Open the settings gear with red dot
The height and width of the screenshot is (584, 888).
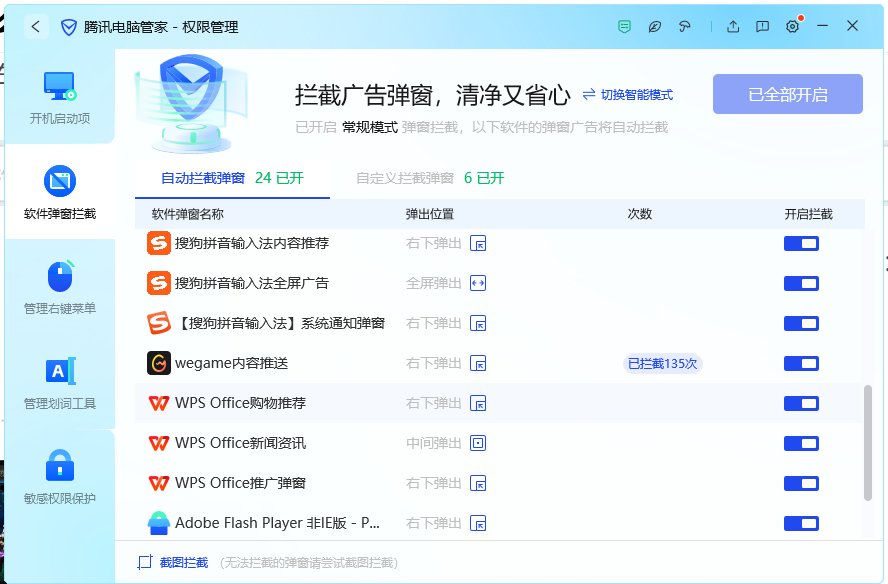point(792,27)
